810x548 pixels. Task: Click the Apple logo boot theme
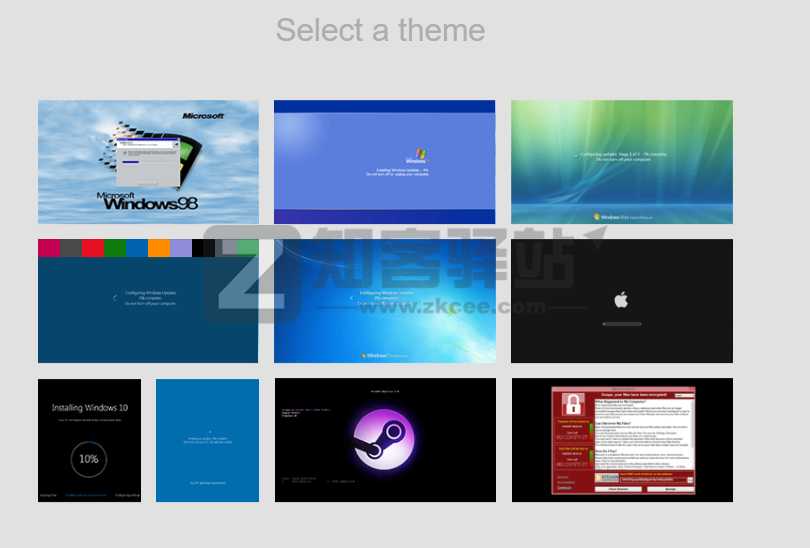(621, 300)
